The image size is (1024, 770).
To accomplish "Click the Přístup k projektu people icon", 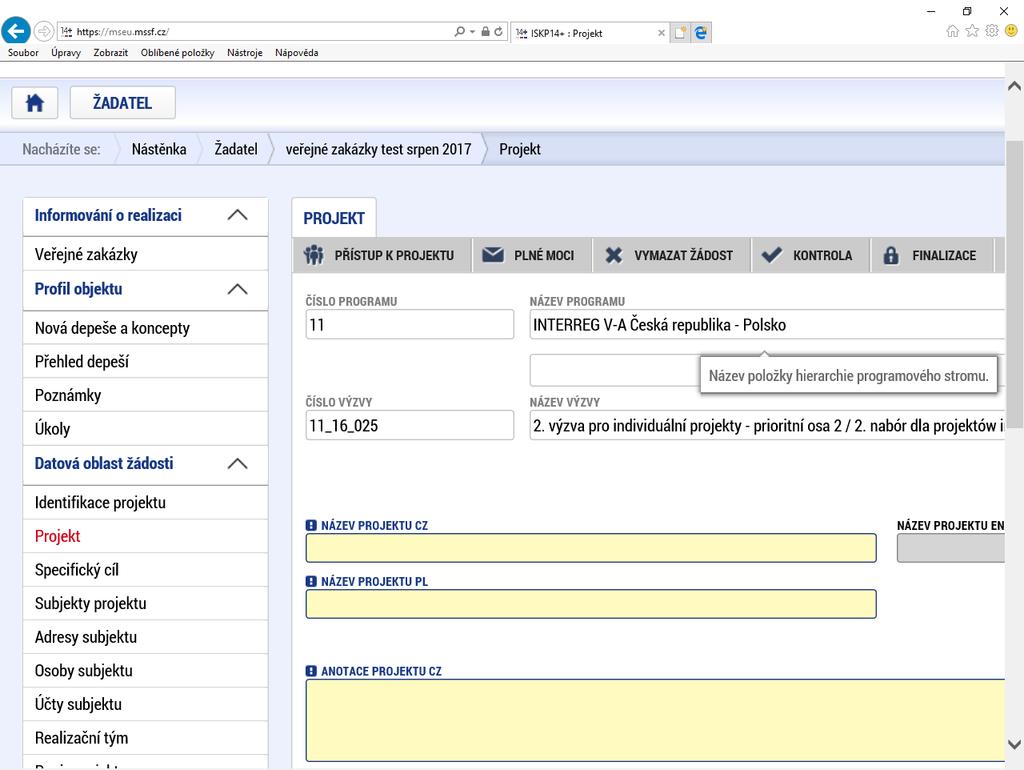I will point(314,255).
